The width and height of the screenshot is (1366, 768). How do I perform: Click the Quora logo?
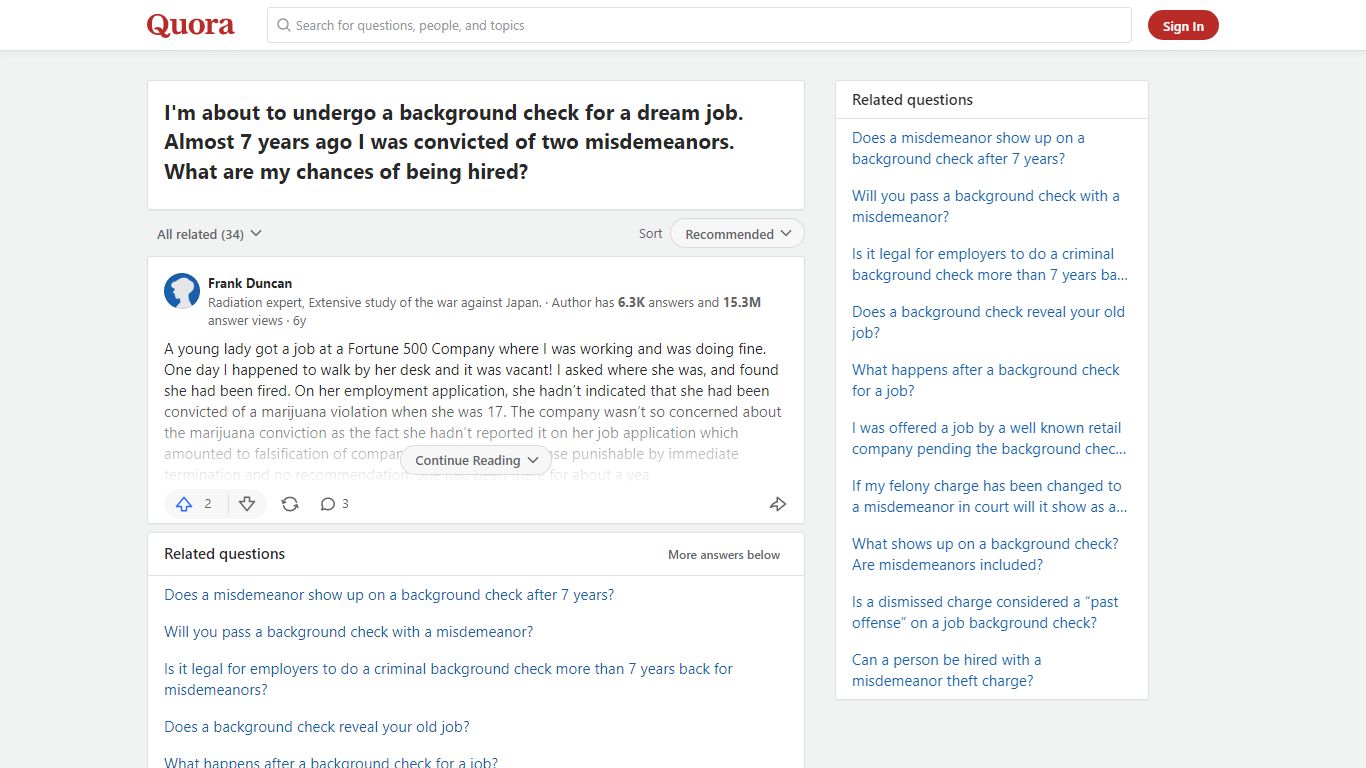click(190, 25)
